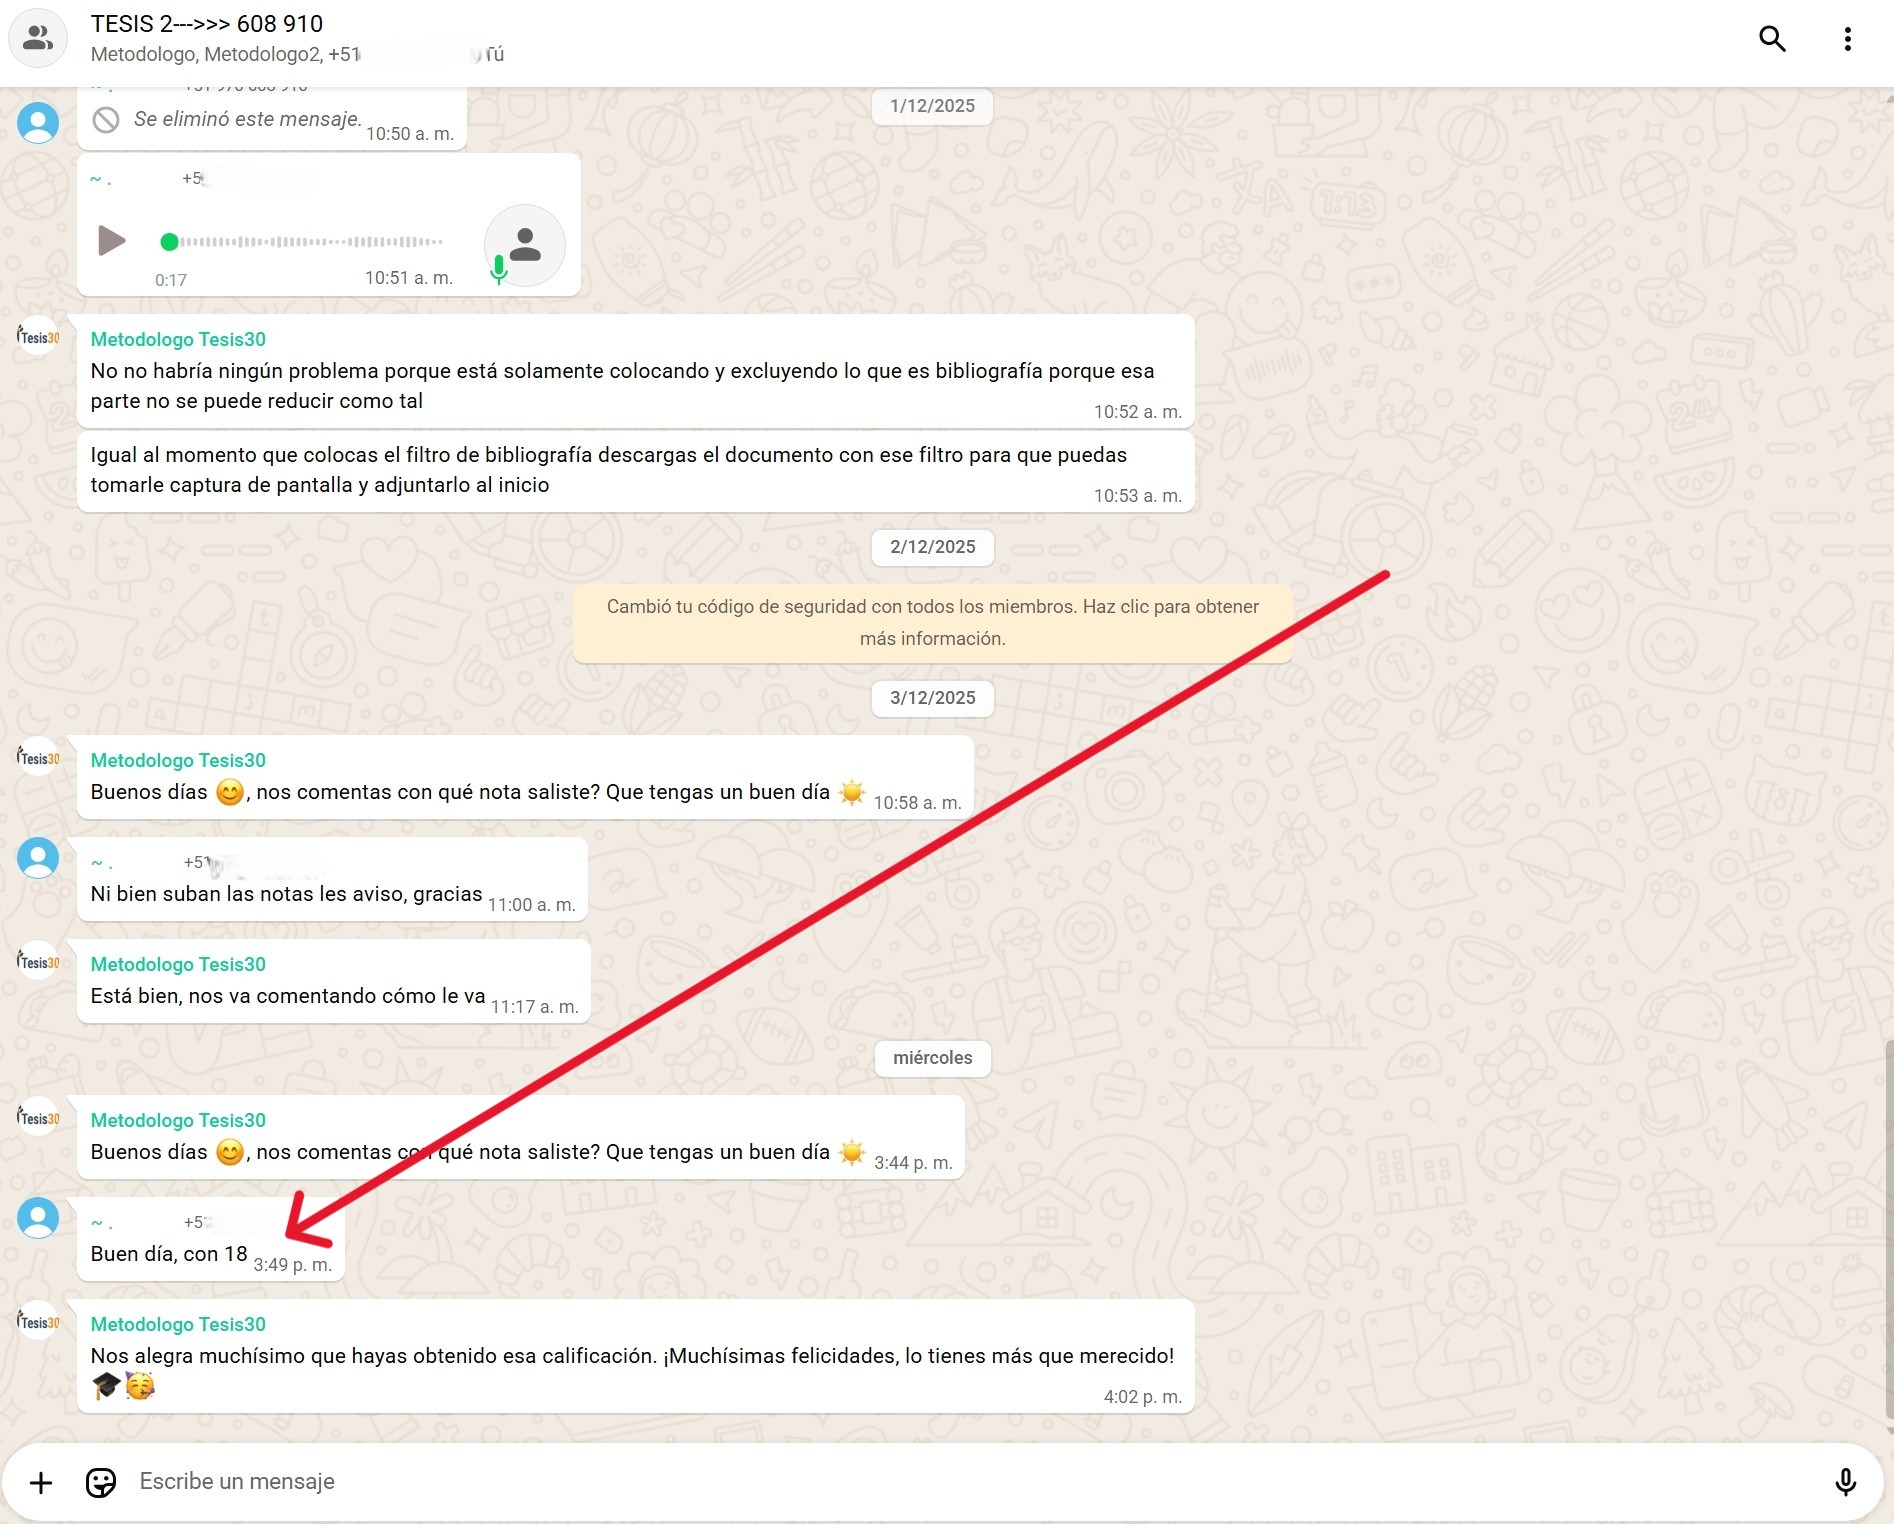Select message 'Buen día, con 18'
The image size is (1894, 1524).
(x=211, y=1240)
